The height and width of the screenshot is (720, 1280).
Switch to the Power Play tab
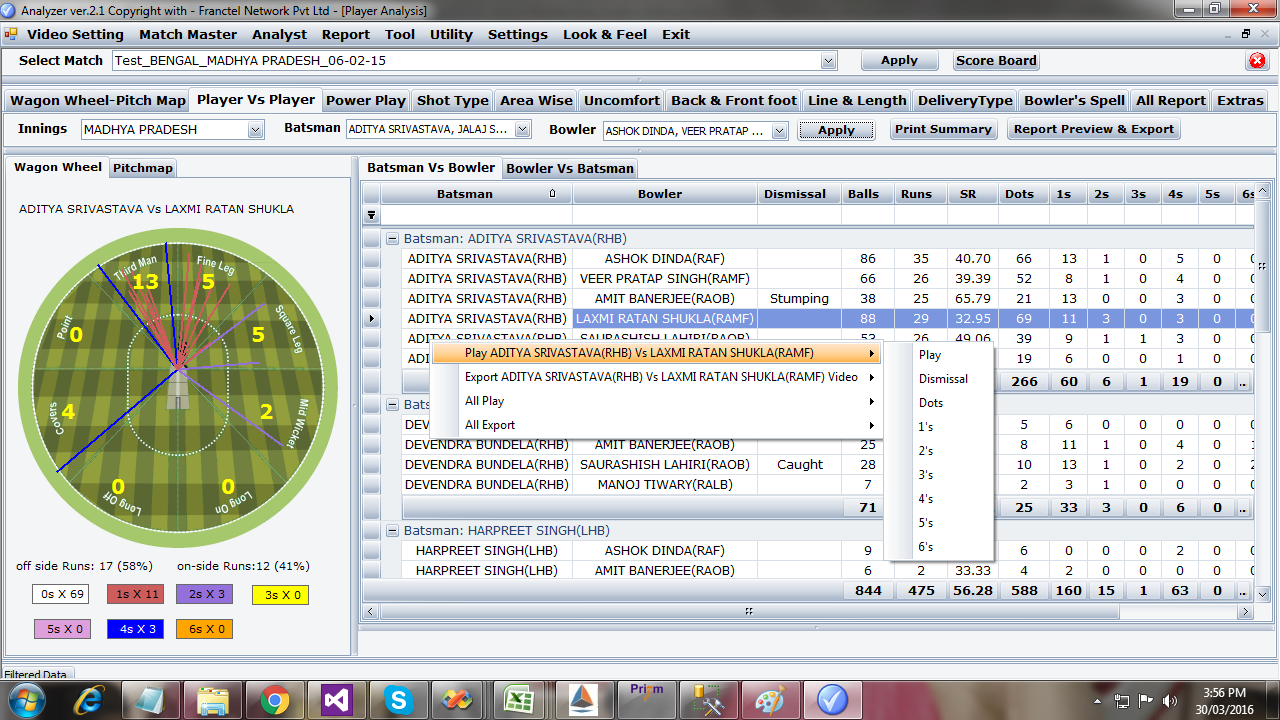tap(366, 100)
